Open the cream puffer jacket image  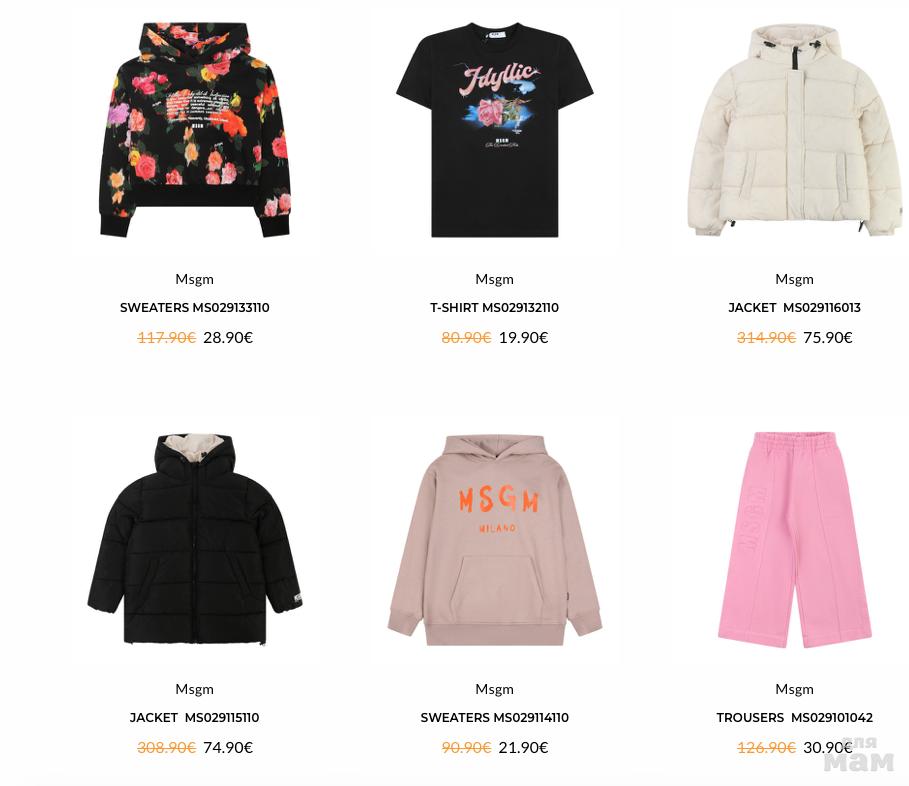(794, 130)
